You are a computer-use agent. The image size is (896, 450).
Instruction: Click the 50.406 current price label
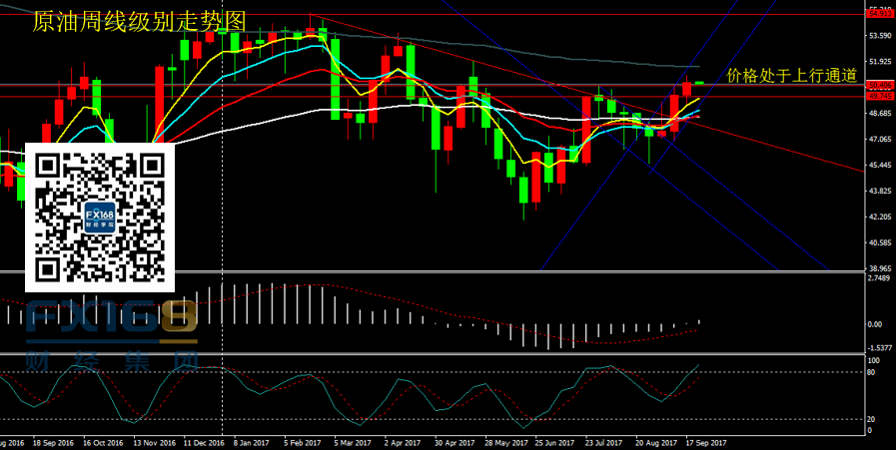coord(879,85)
